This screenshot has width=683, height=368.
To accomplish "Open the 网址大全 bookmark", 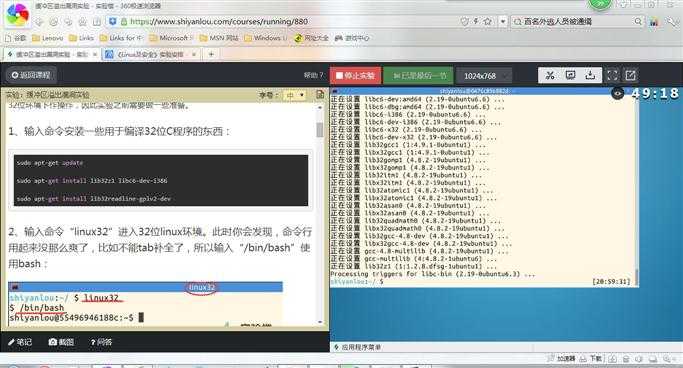I will click(x=311, y=38).
